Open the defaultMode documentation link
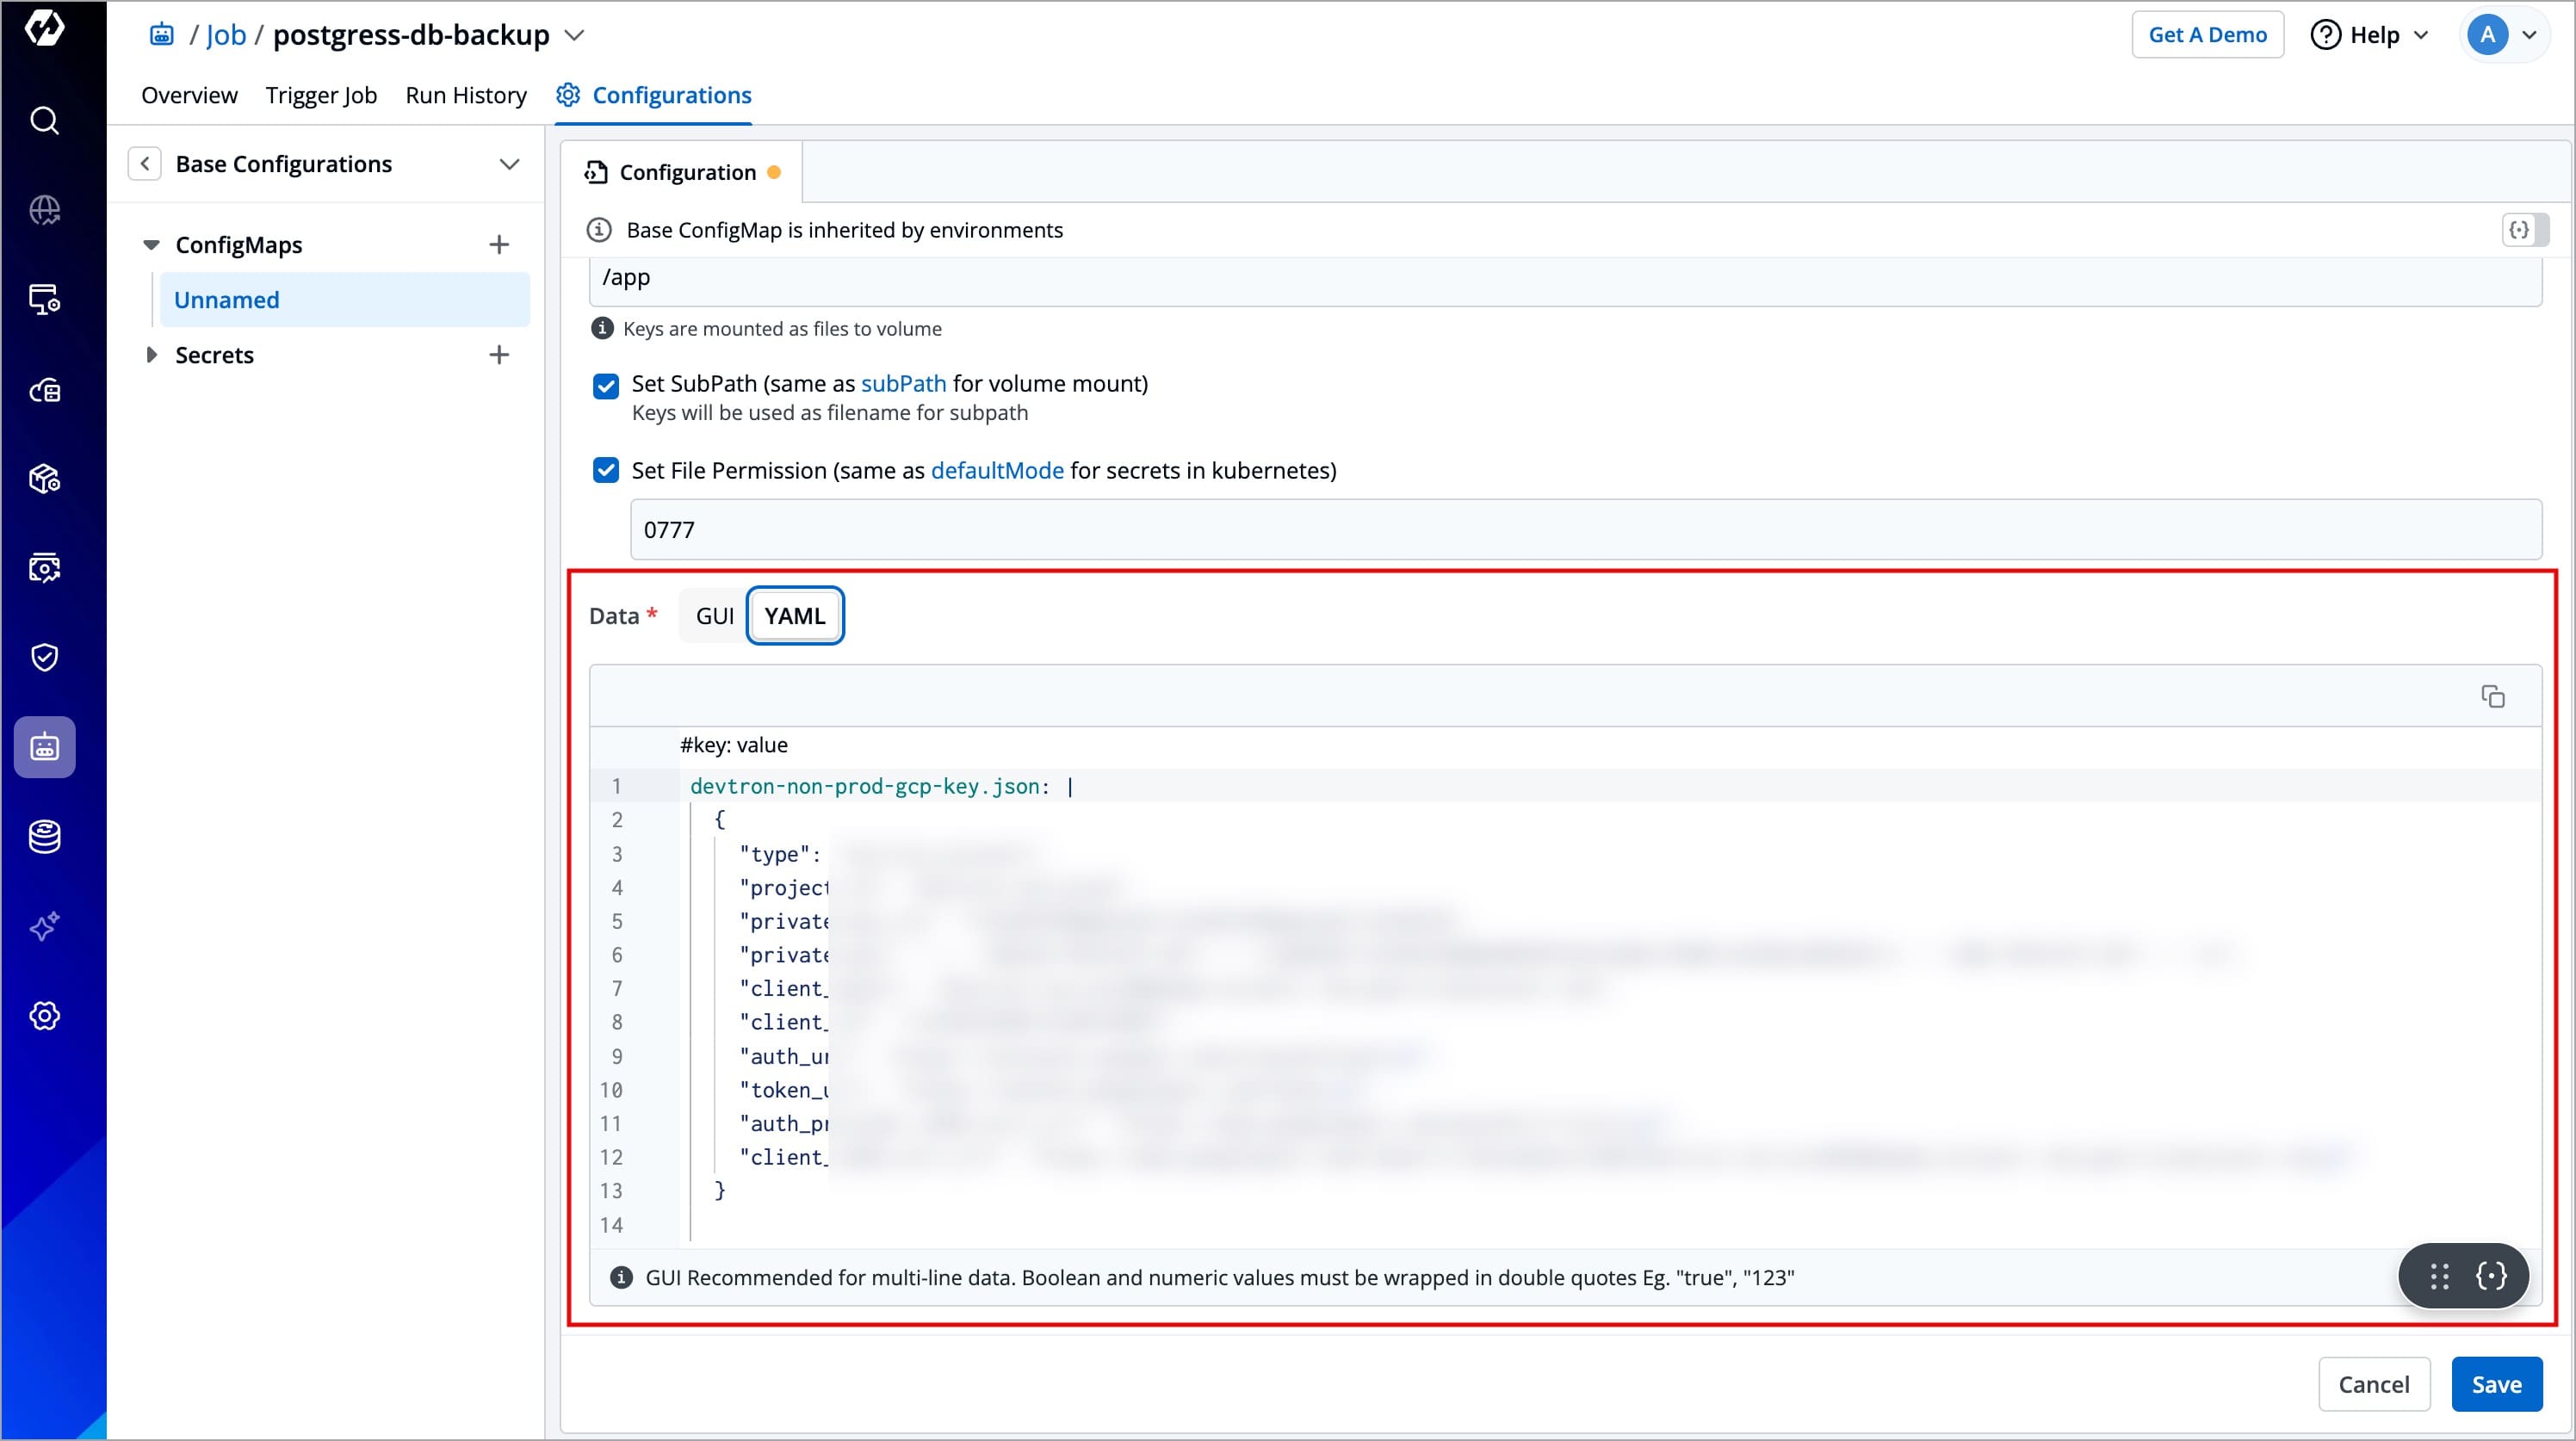The image size is (2576, 1441). tap(996, 471)
